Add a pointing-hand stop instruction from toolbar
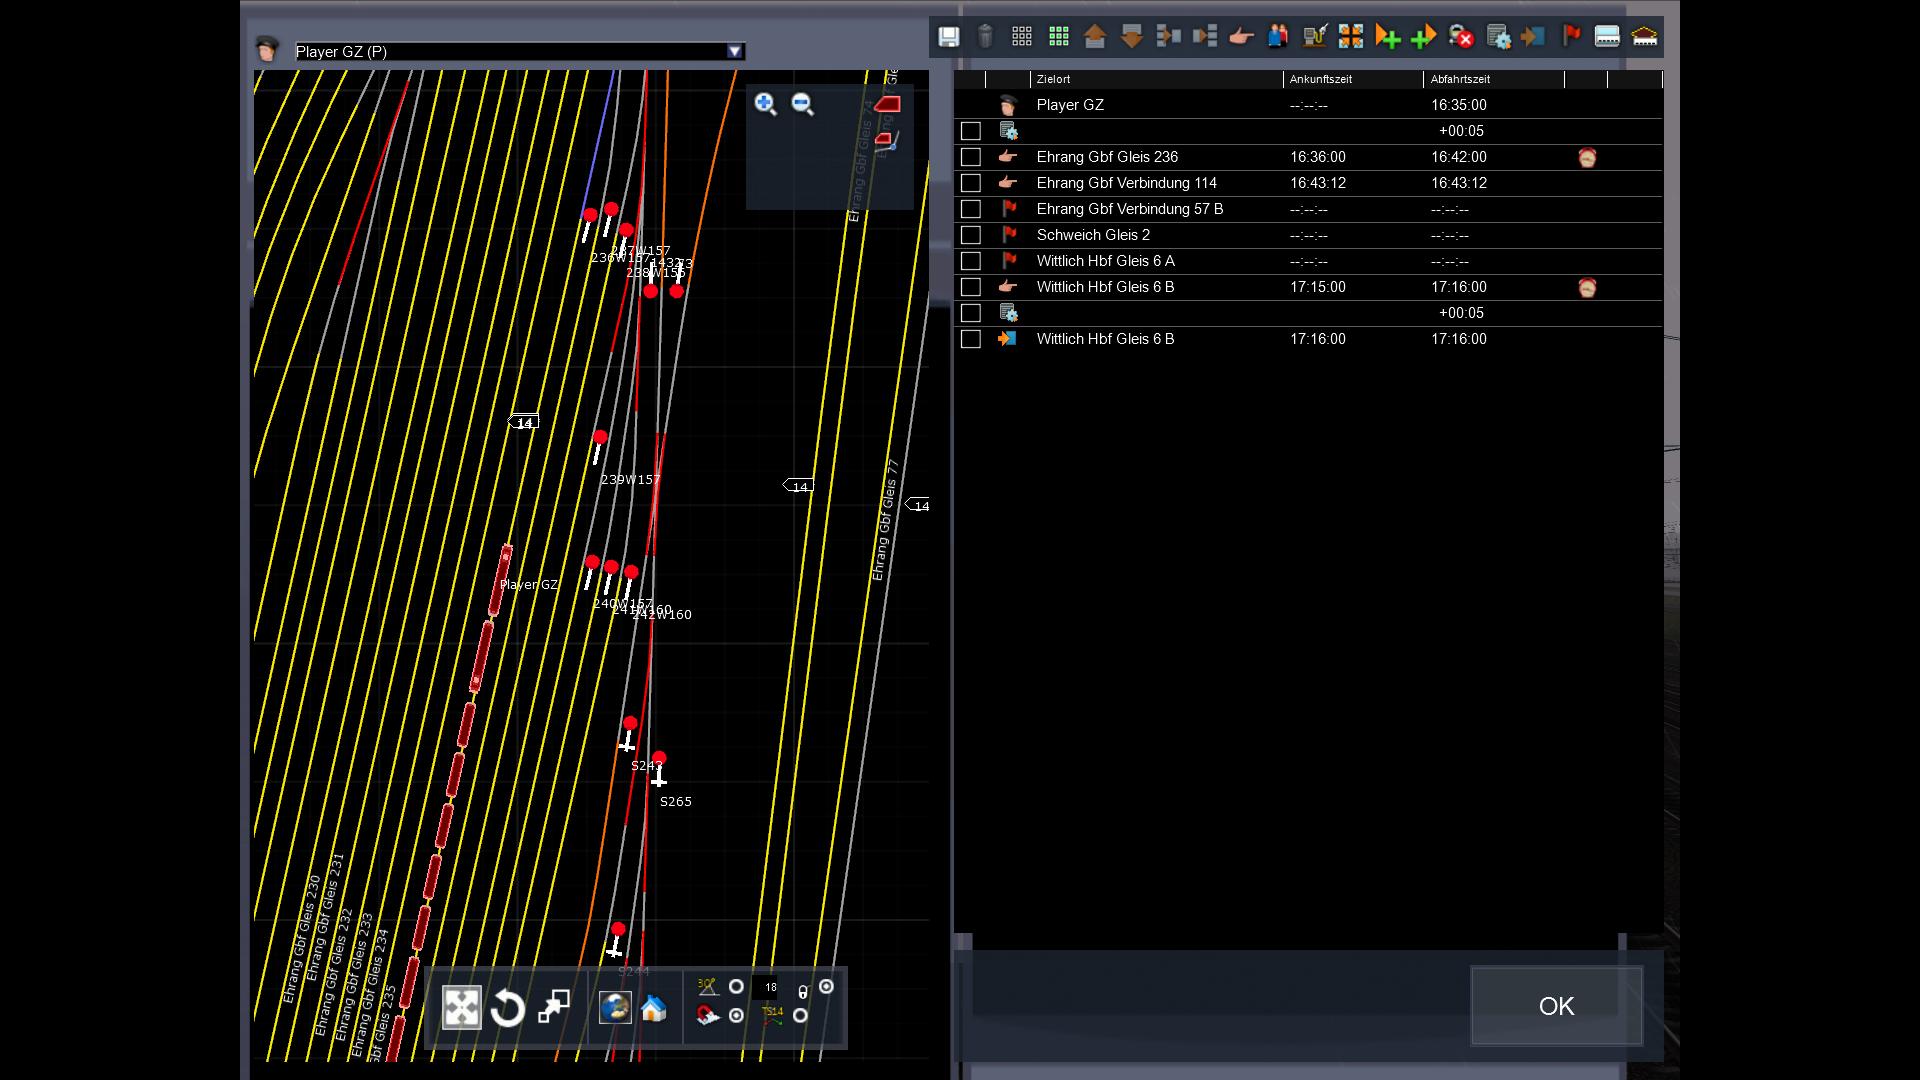Viewport: 1920px width, 1080px height. [1241, 37]
